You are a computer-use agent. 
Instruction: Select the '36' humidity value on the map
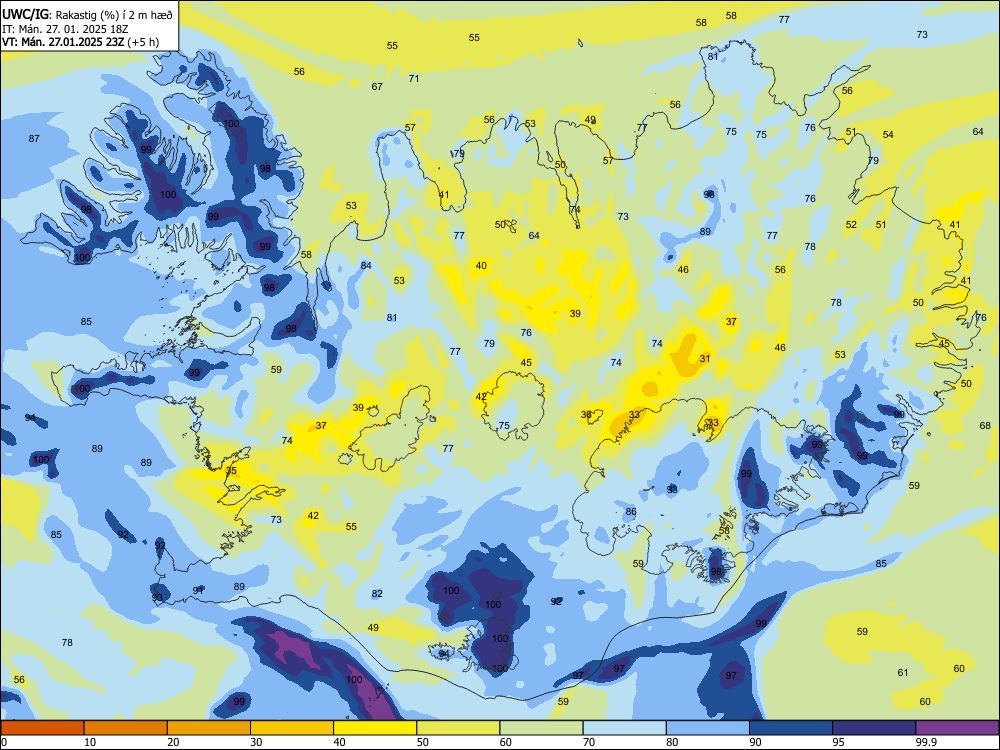586,415
